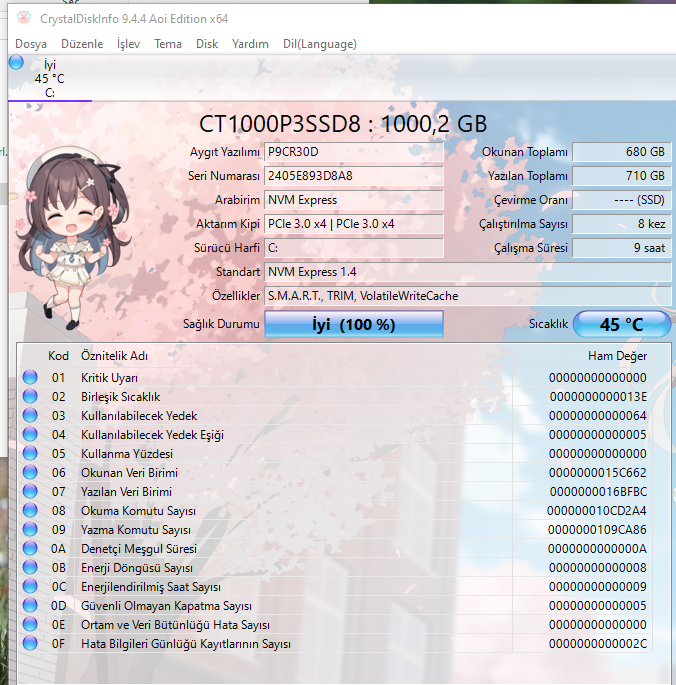Viewport: 676px width, 685px height.
Task: Click the Özellikler field with S.M.A.R.T., TRIM
Action: click(x=468, y=296)
